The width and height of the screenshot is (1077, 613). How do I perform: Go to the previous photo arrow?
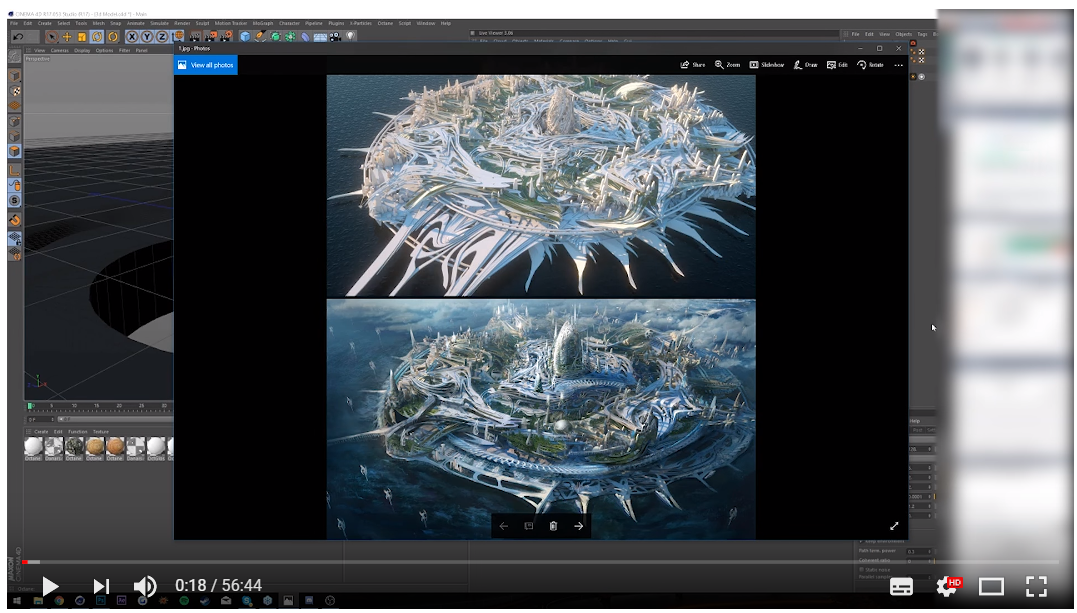click(503, 526)
